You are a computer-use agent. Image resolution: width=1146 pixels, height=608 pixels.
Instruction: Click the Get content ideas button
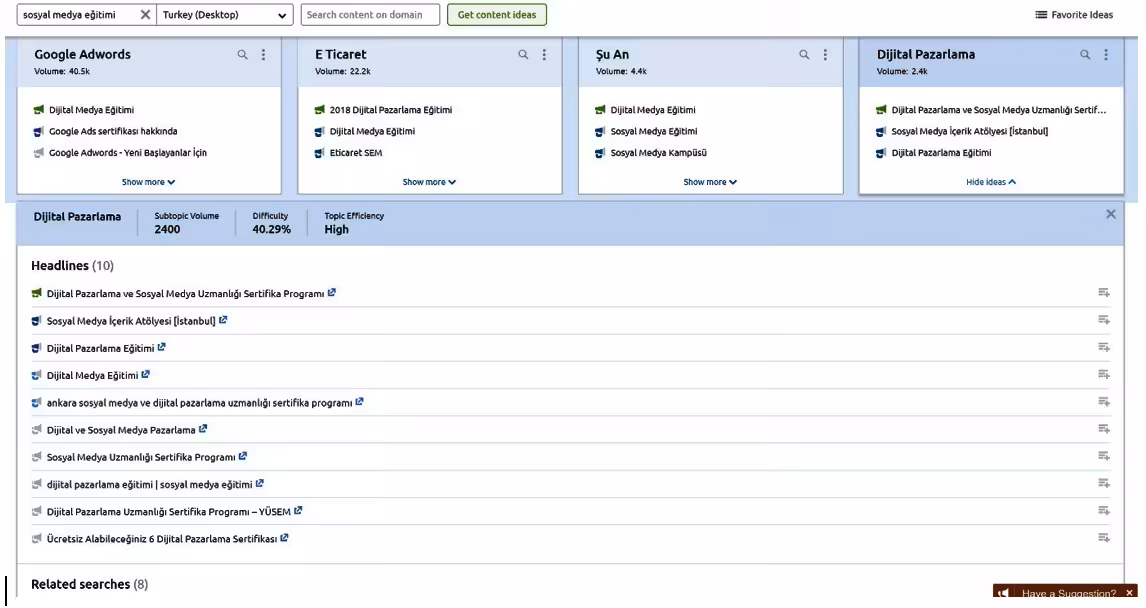[496, 15]
